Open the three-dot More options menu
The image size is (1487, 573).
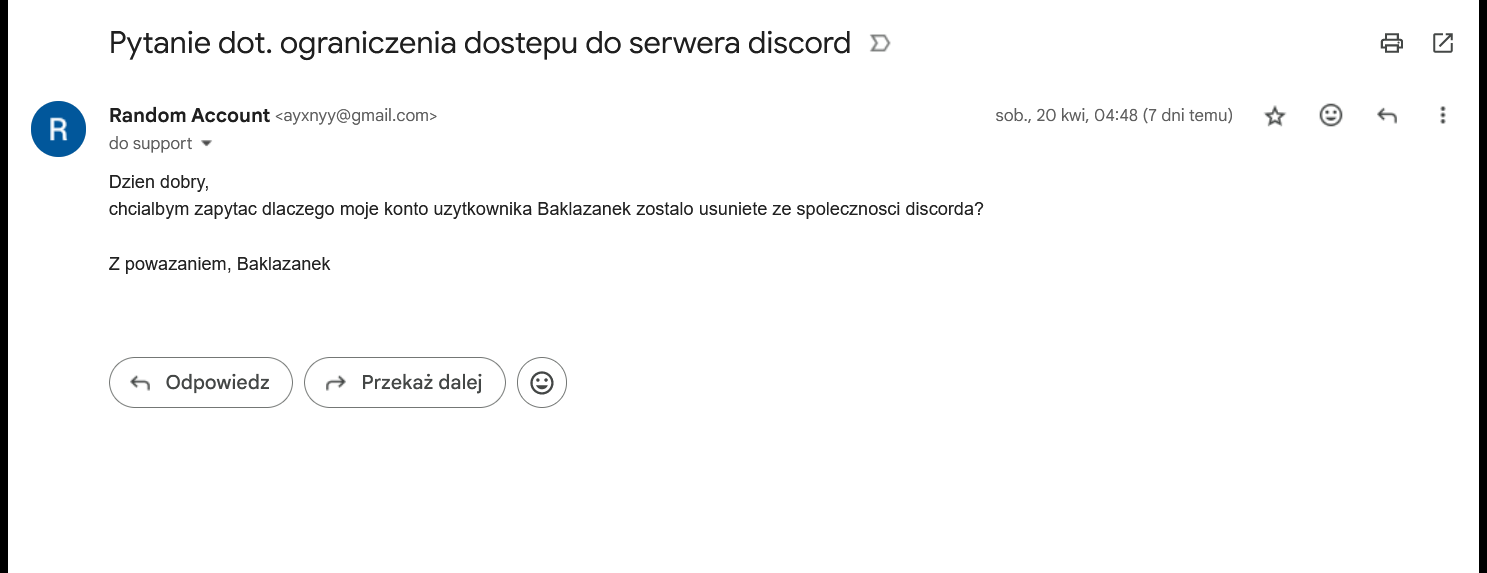[1442, 115]
